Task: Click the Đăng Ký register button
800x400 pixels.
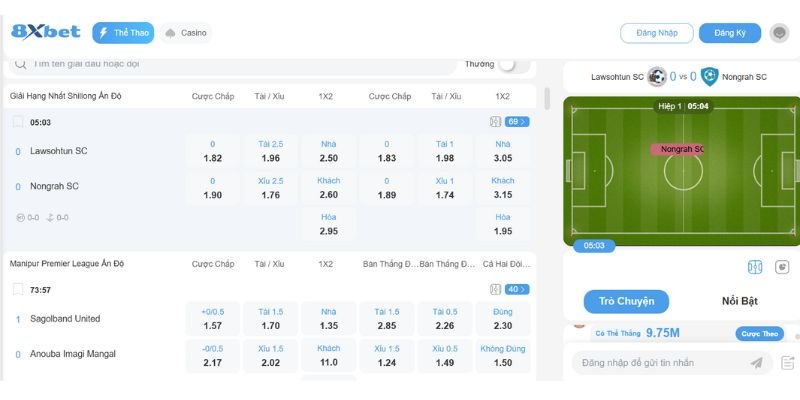Action: [x=730, y=33]
